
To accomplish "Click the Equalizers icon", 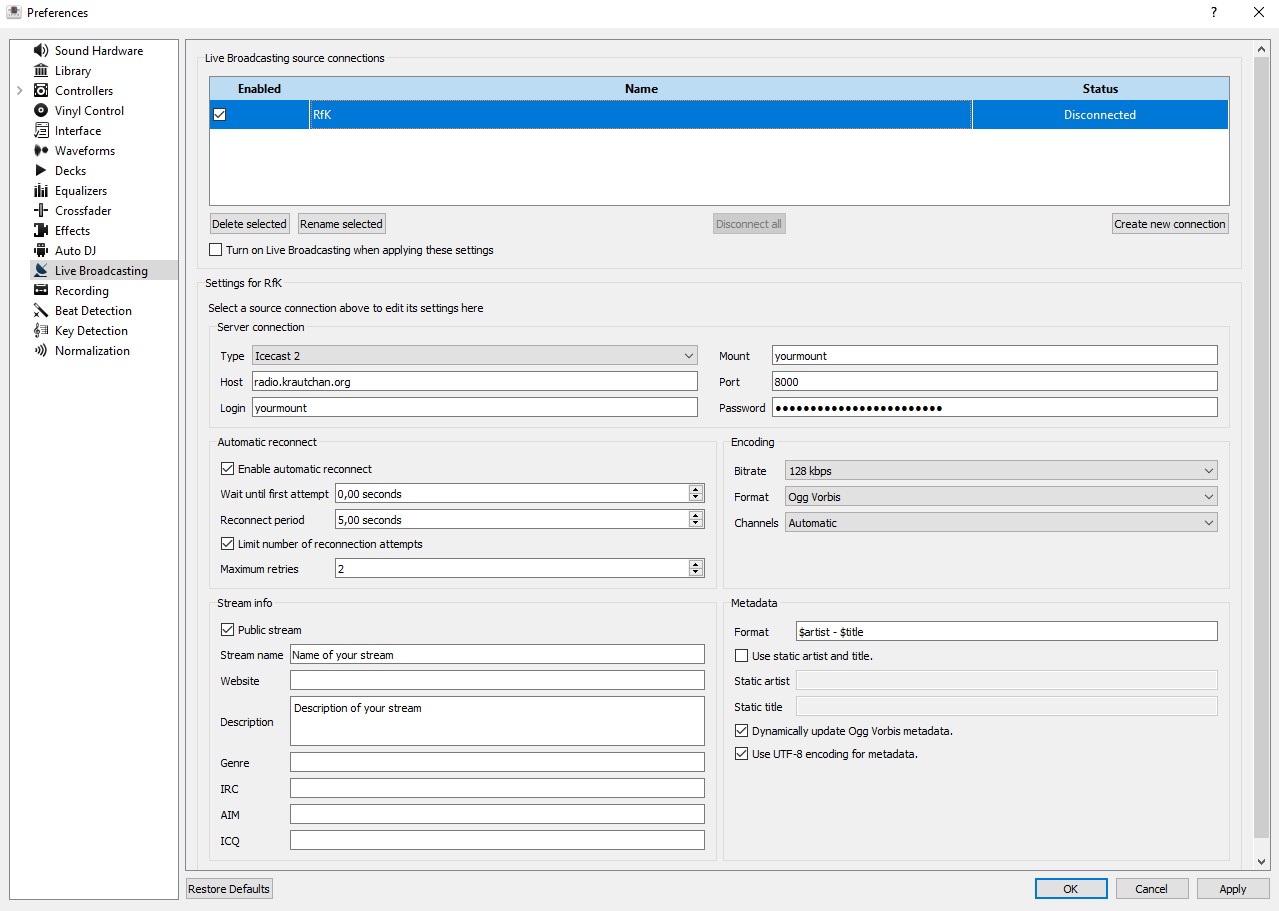I will [41, 191].
